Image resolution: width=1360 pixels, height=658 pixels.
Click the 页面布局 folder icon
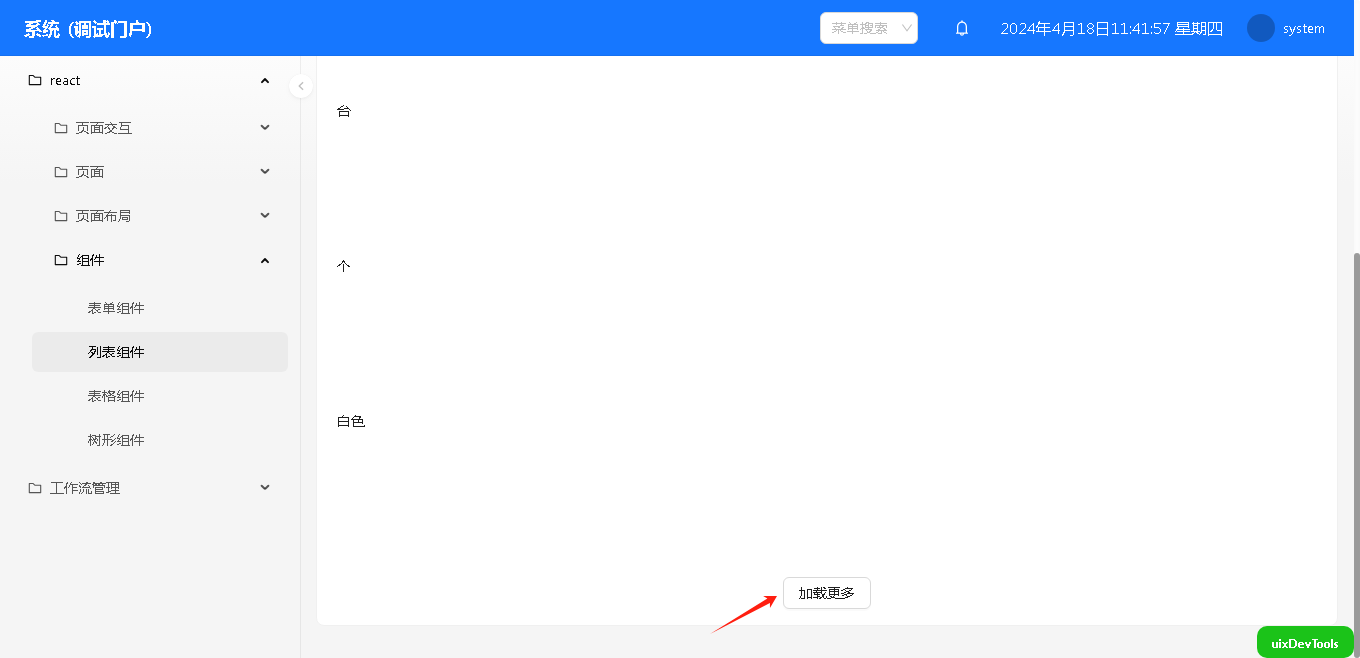(x=61, y=216)
